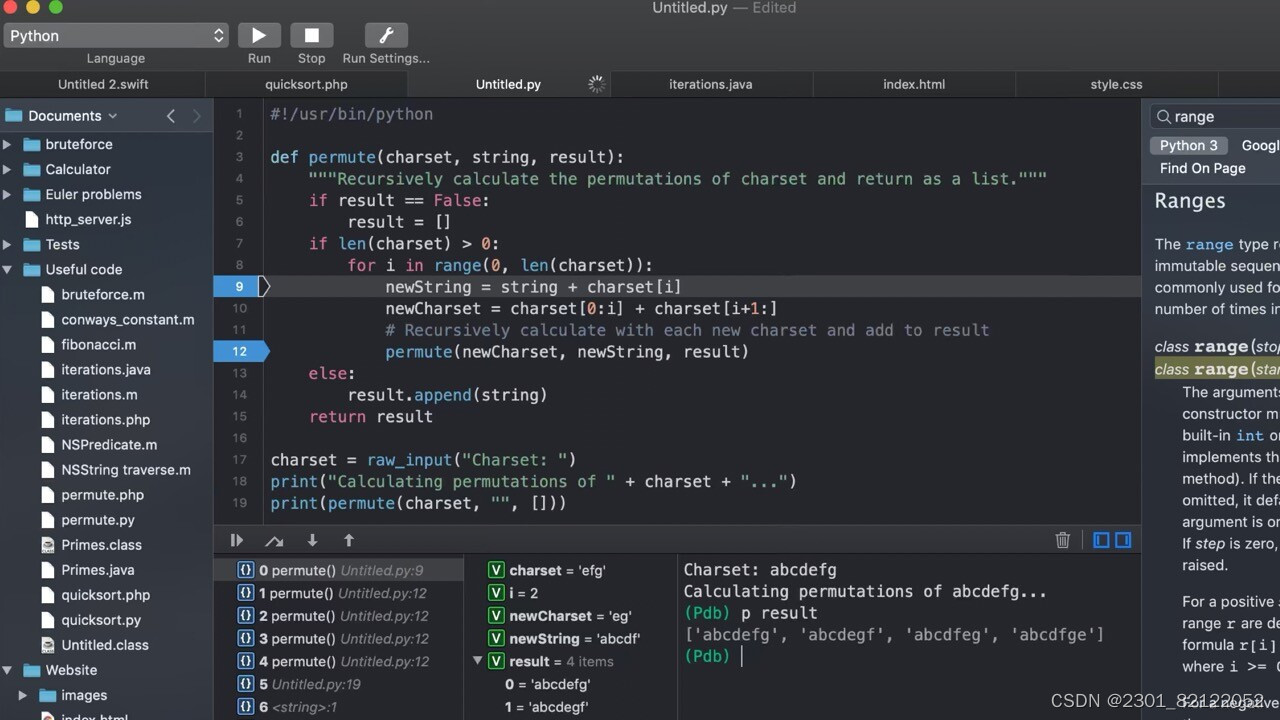
Task: Collapse the 'result = 4 items' variable
Action: pyautogui.click(x=477, y=661)
